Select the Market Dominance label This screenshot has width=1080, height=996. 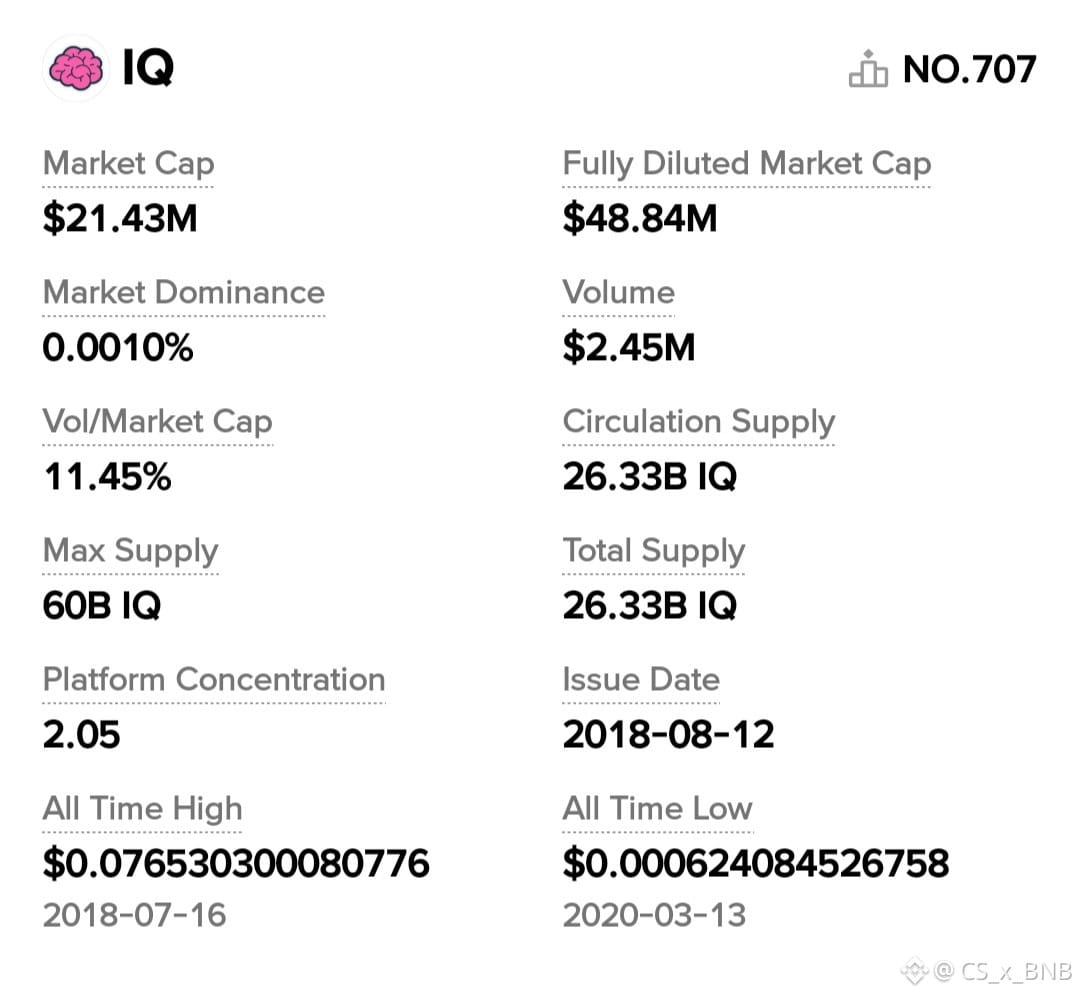(x=184, y=293)
